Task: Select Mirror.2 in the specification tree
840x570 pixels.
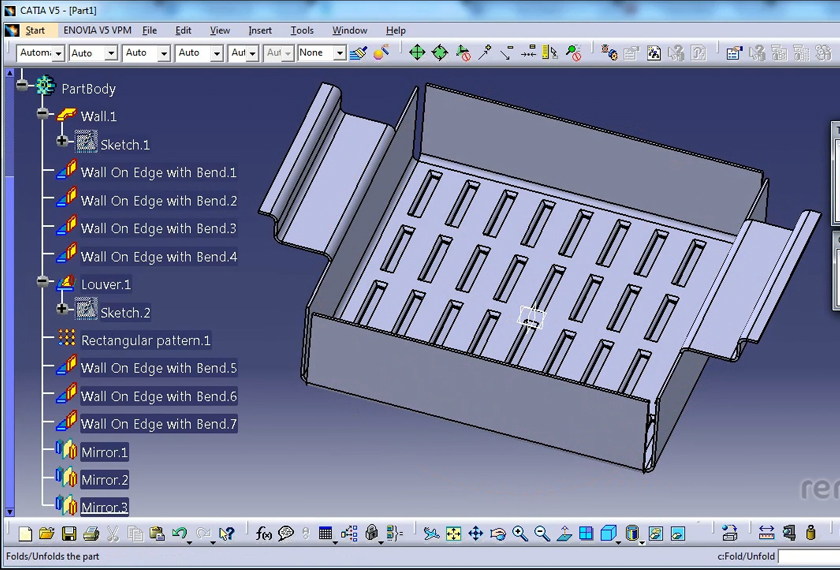Action: tap(104, 480)
